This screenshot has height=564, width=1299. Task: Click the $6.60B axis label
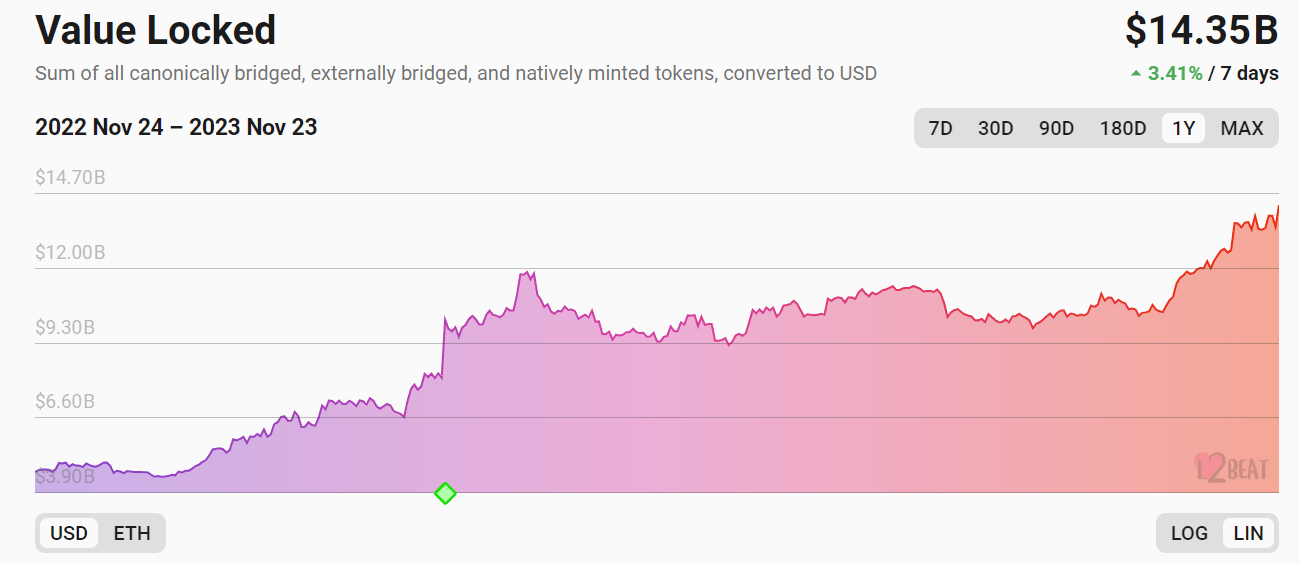[65, 402]
